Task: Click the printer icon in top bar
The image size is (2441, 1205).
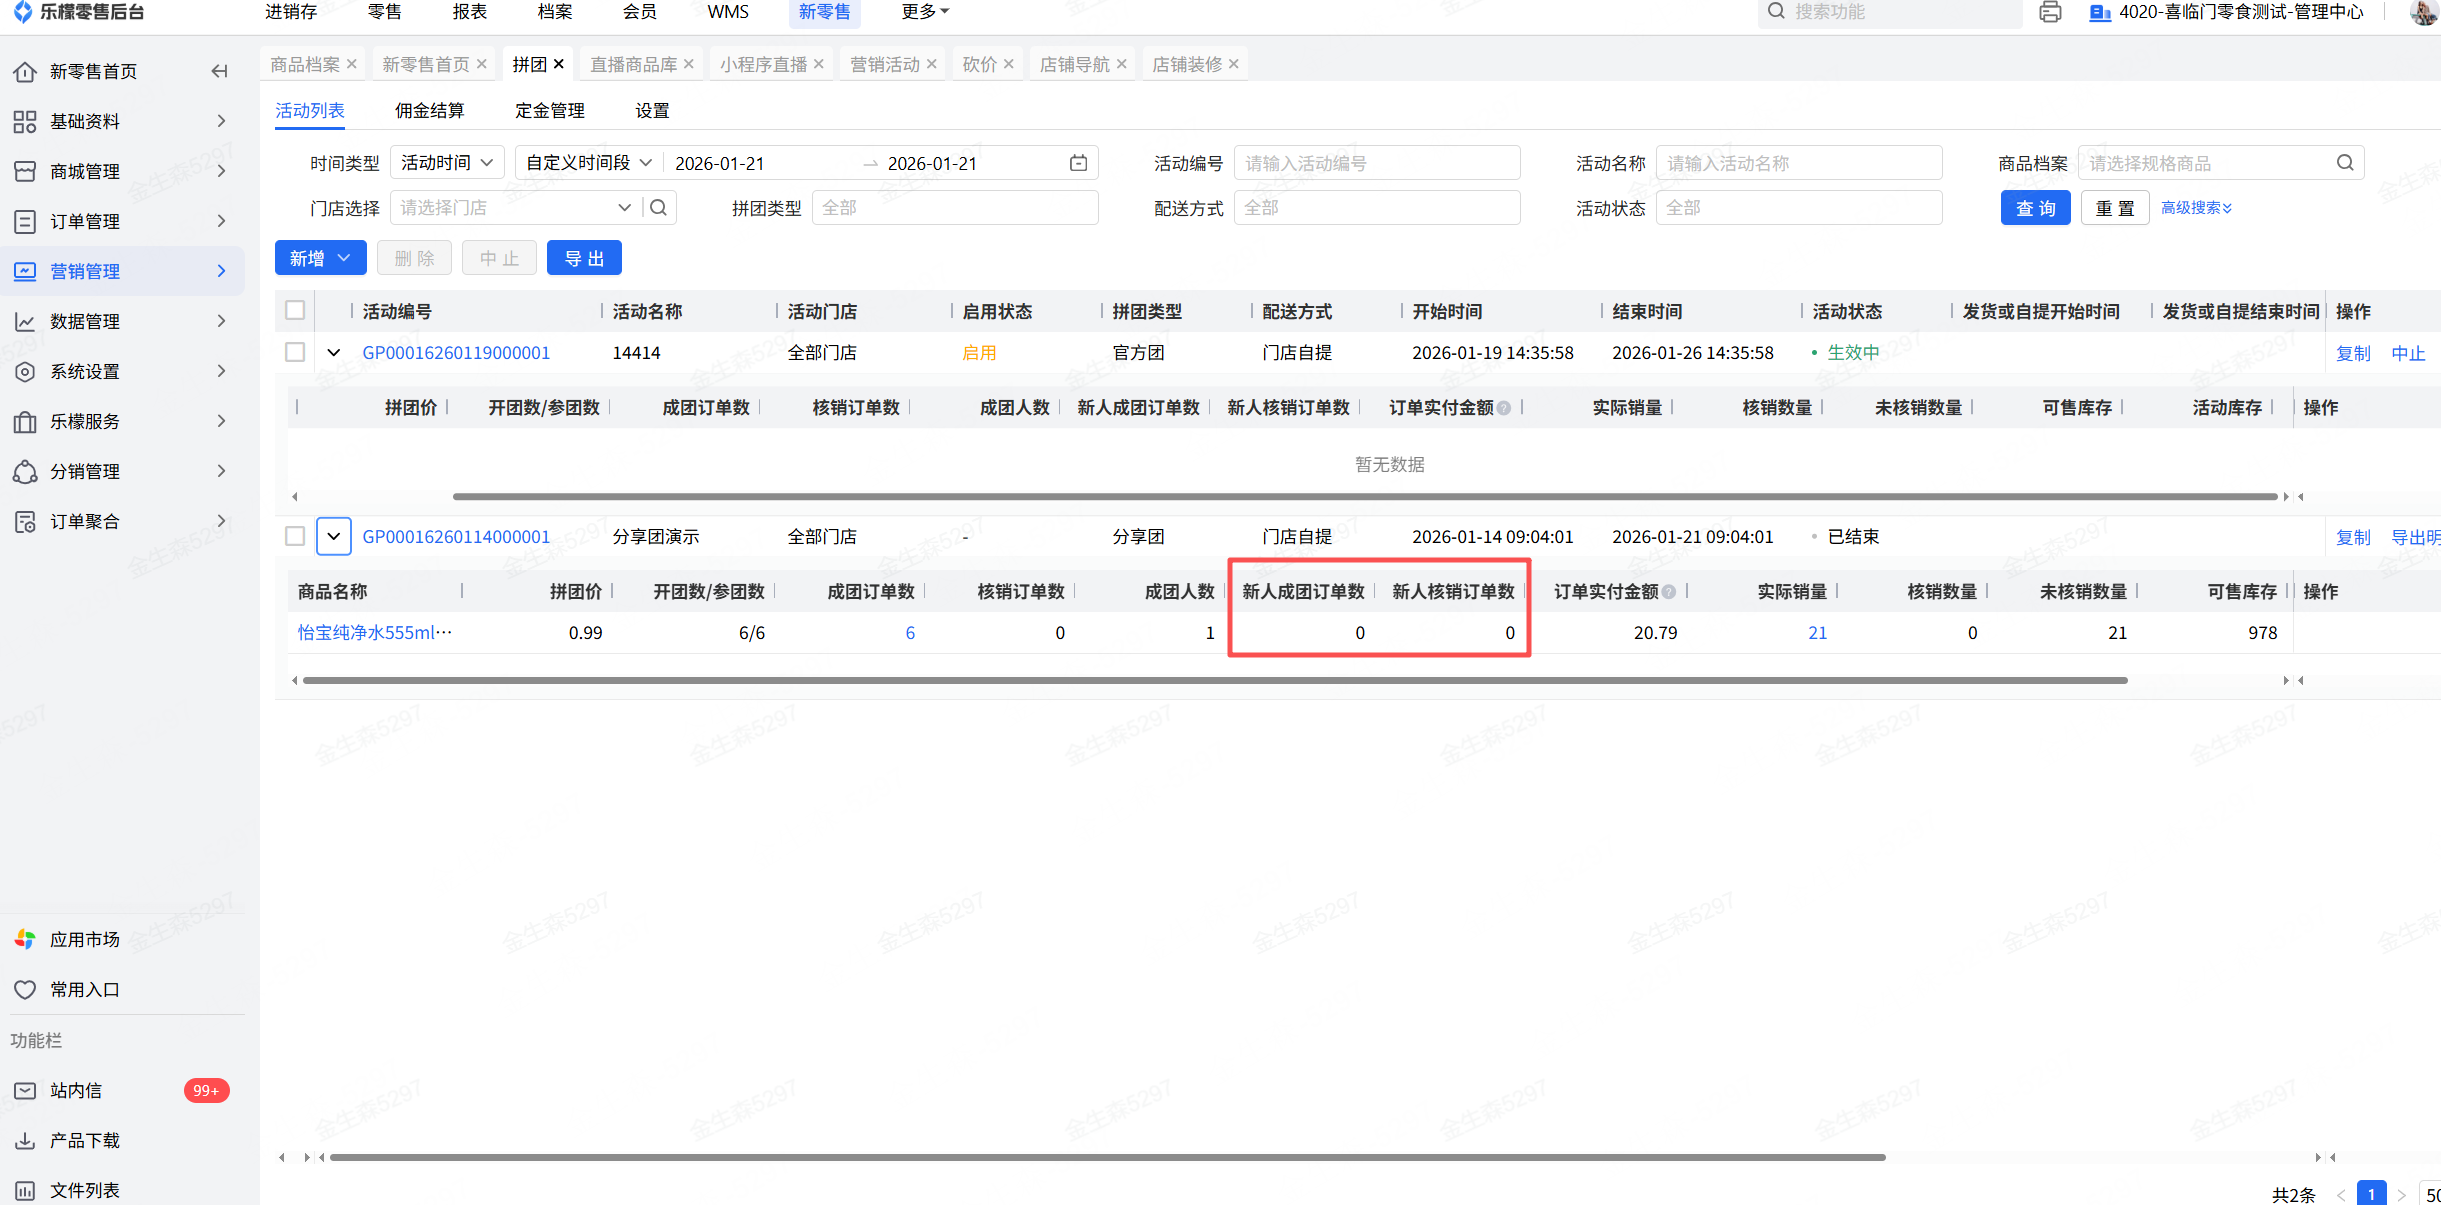Action: [2050, 12]
